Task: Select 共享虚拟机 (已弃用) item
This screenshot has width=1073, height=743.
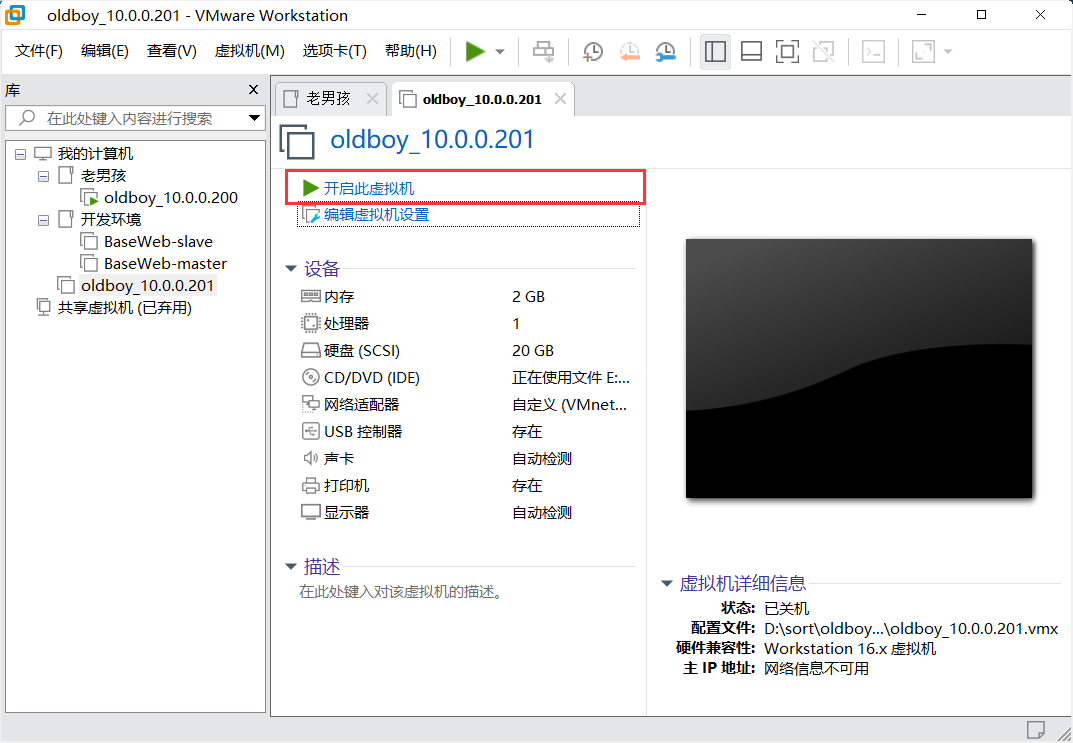Action: [125, 308]
